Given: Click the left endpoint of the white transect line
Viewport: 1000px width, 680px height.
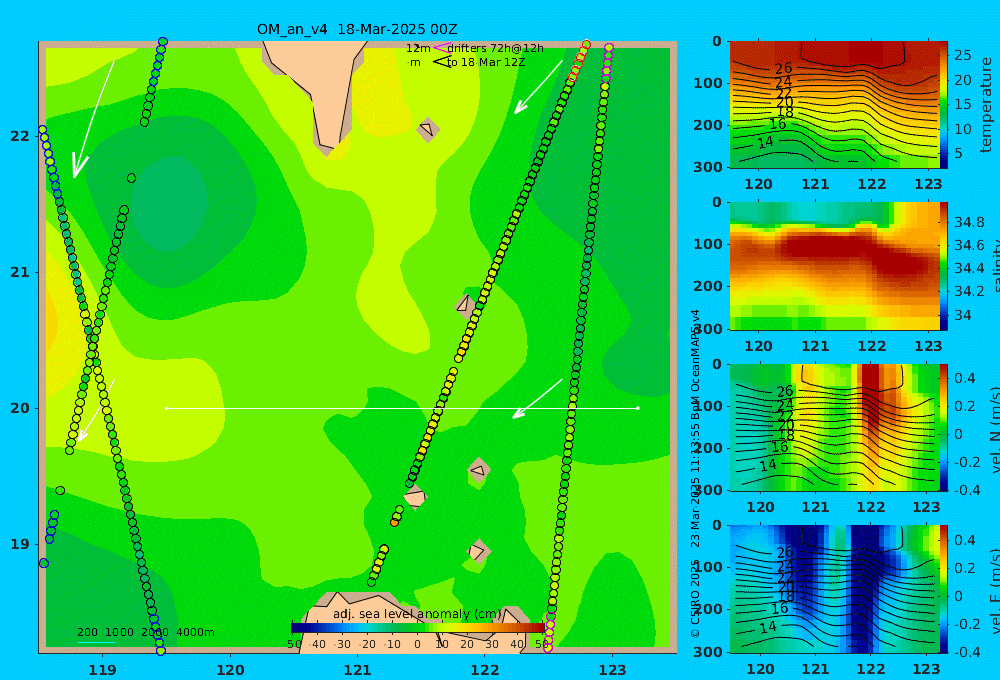Looking at the screenshot, I should click(x=167, y=408).
